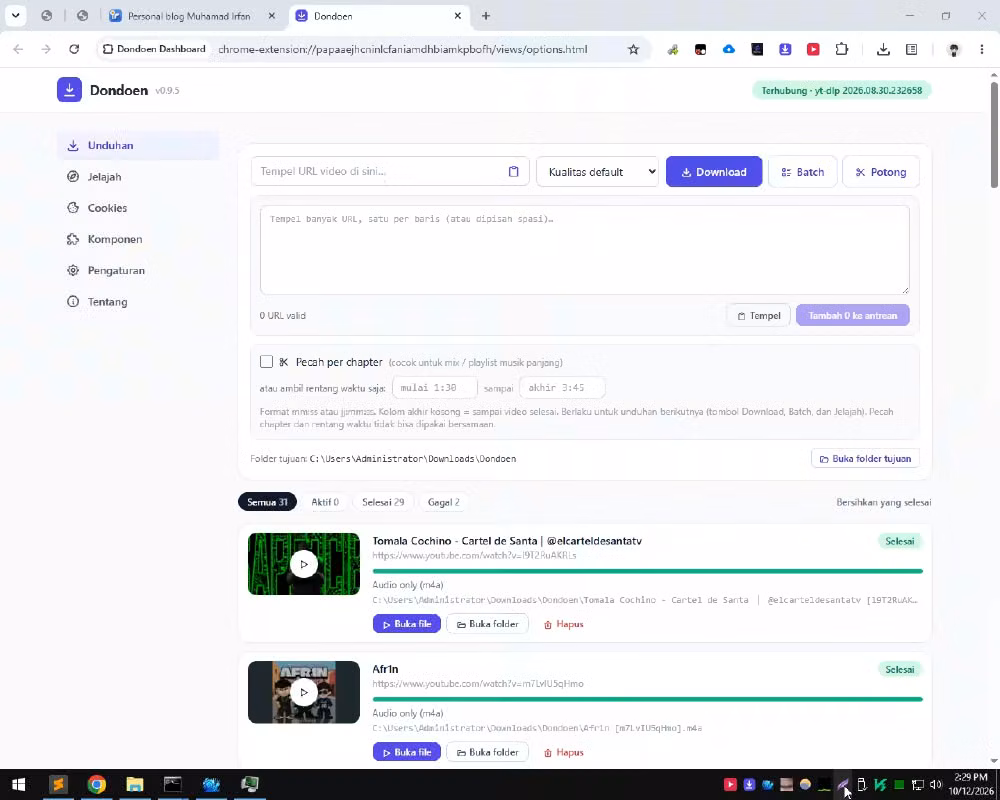The height and width of the screenshot is (800, 1000).
Task: Click the Dondoen logo icon
Action: [x=70, y=90]
